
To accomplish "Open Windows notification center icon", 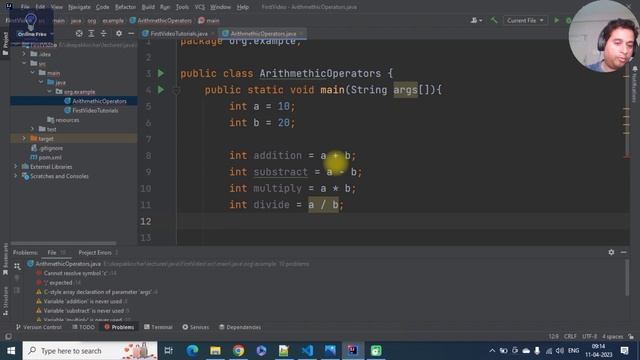I will 624,351.
